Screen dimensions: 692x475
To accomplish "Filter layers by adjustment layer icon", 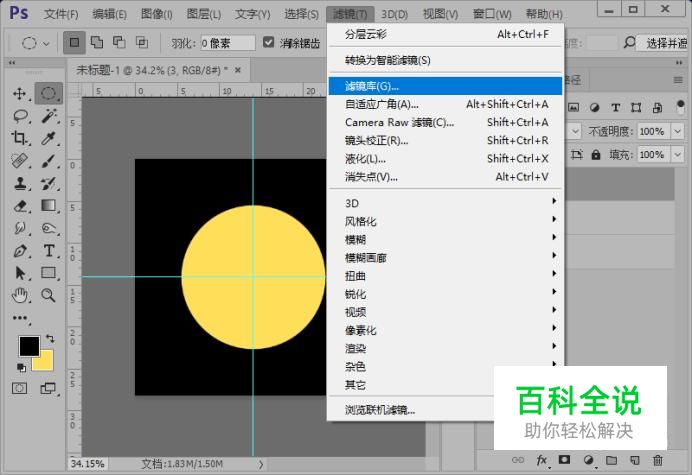I will (594, 107).
